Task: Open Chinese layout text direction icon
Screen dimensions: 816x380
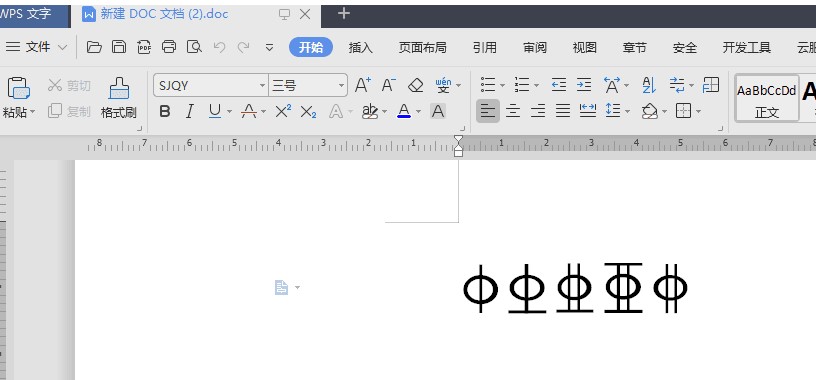Action: tap(612, 84)
